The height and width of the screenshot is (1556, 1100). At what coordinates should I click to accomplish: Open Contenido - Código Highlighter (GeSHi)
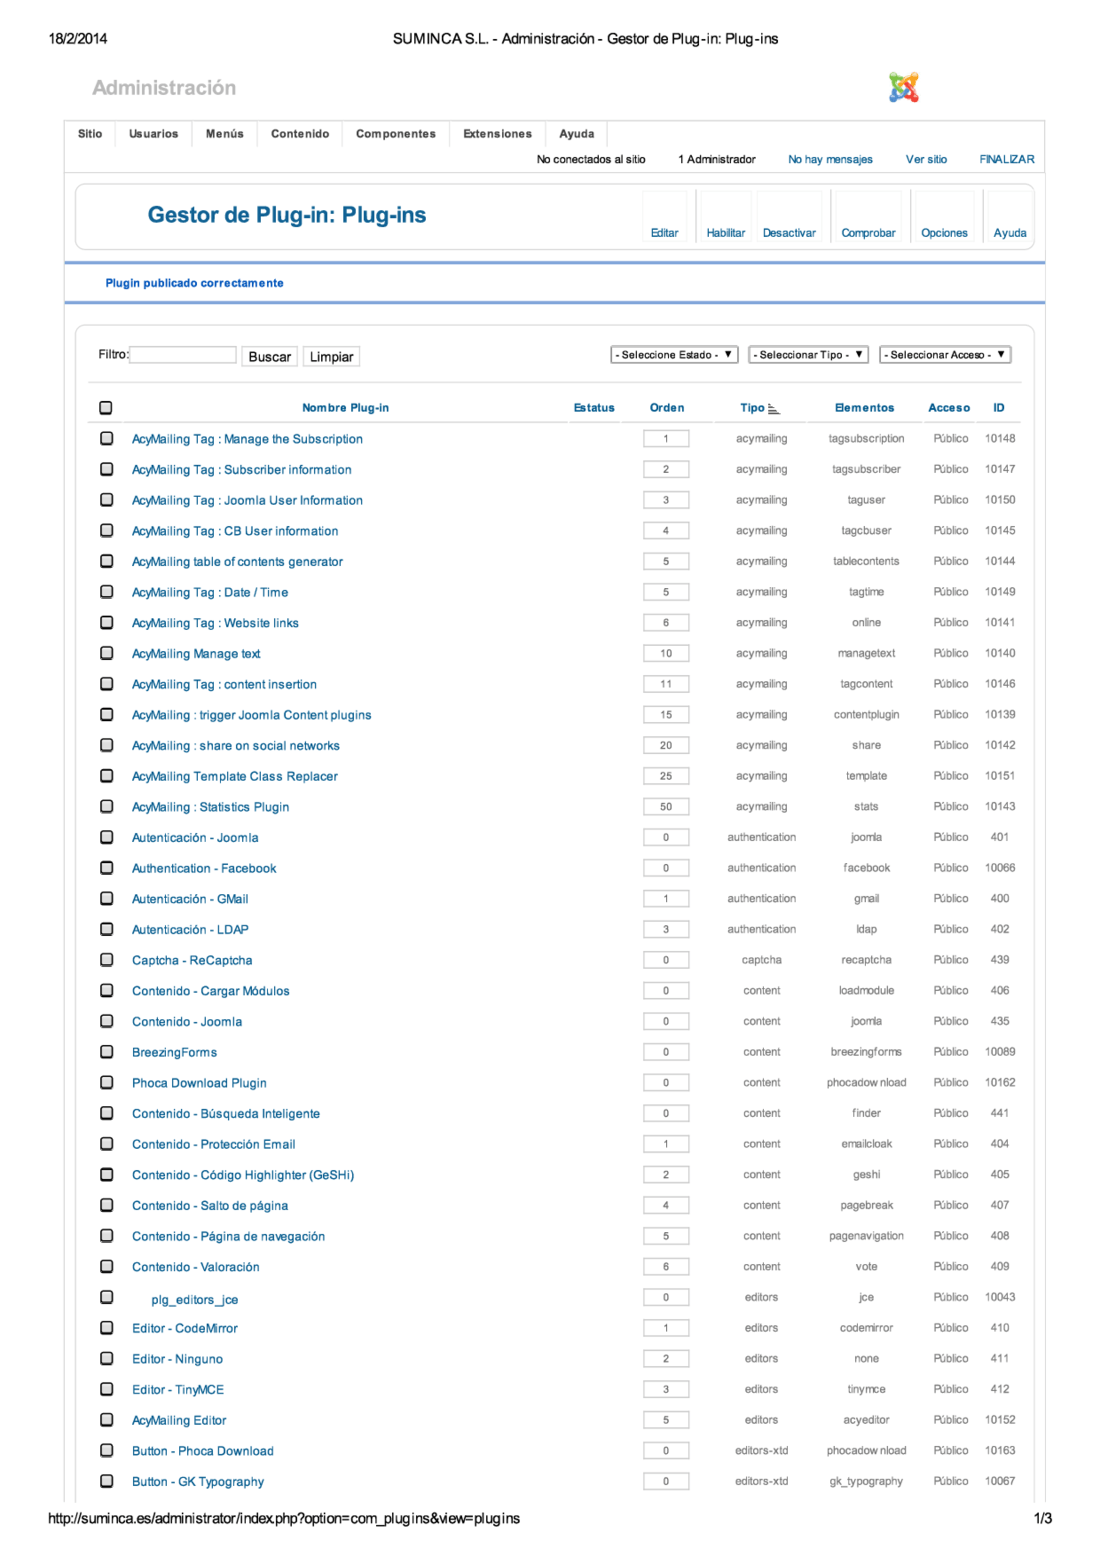pos(243,1175)
